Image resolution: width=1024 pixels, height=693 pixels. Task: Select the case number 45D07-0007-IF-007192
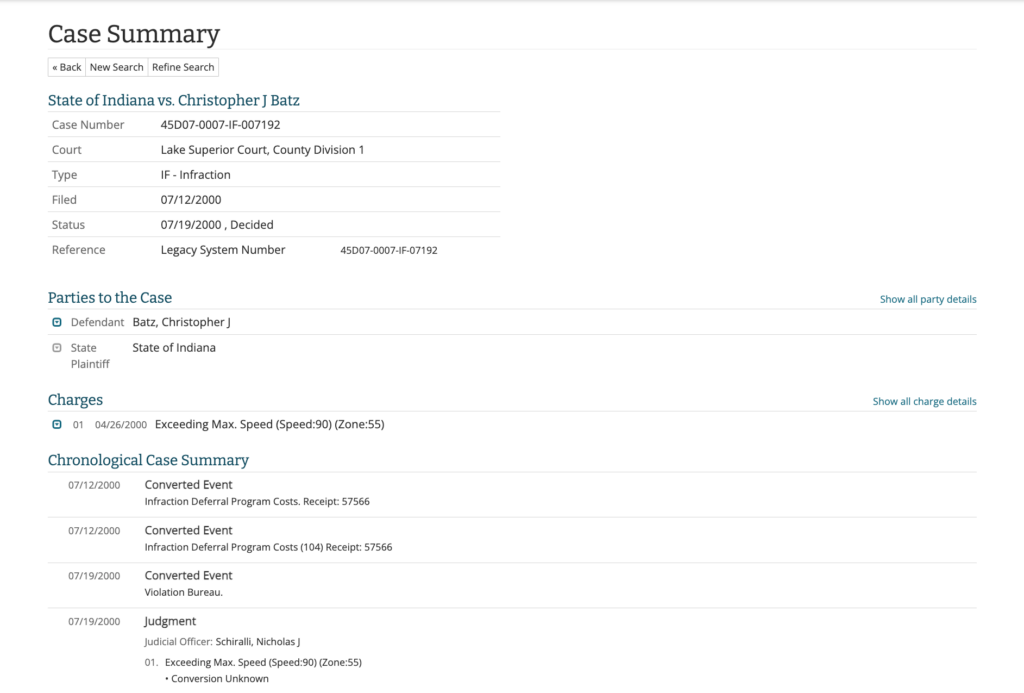[220, 125]
